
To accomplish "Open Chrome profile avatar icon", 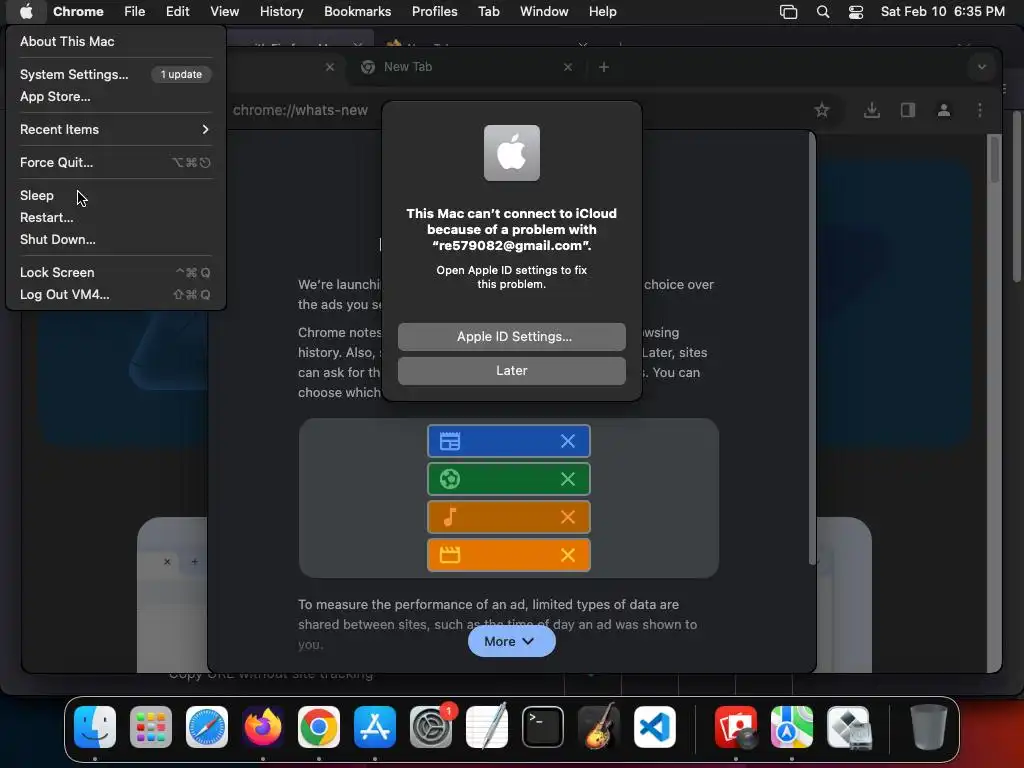I will click(944, 110).
